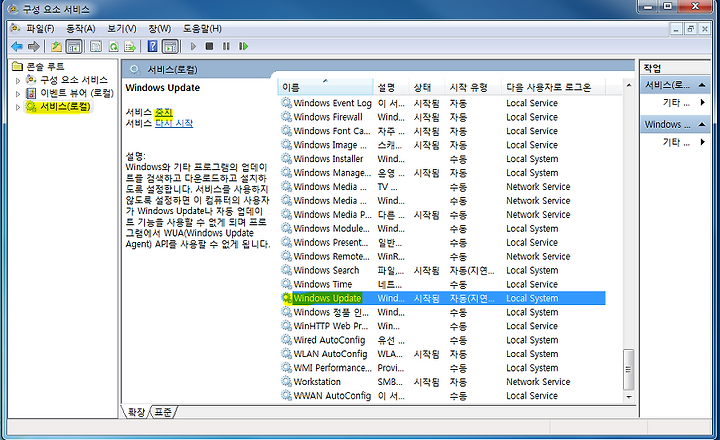Click the Back arrow toolbar icon
Screen dimensions: 720x440
[x=17, y=46]
